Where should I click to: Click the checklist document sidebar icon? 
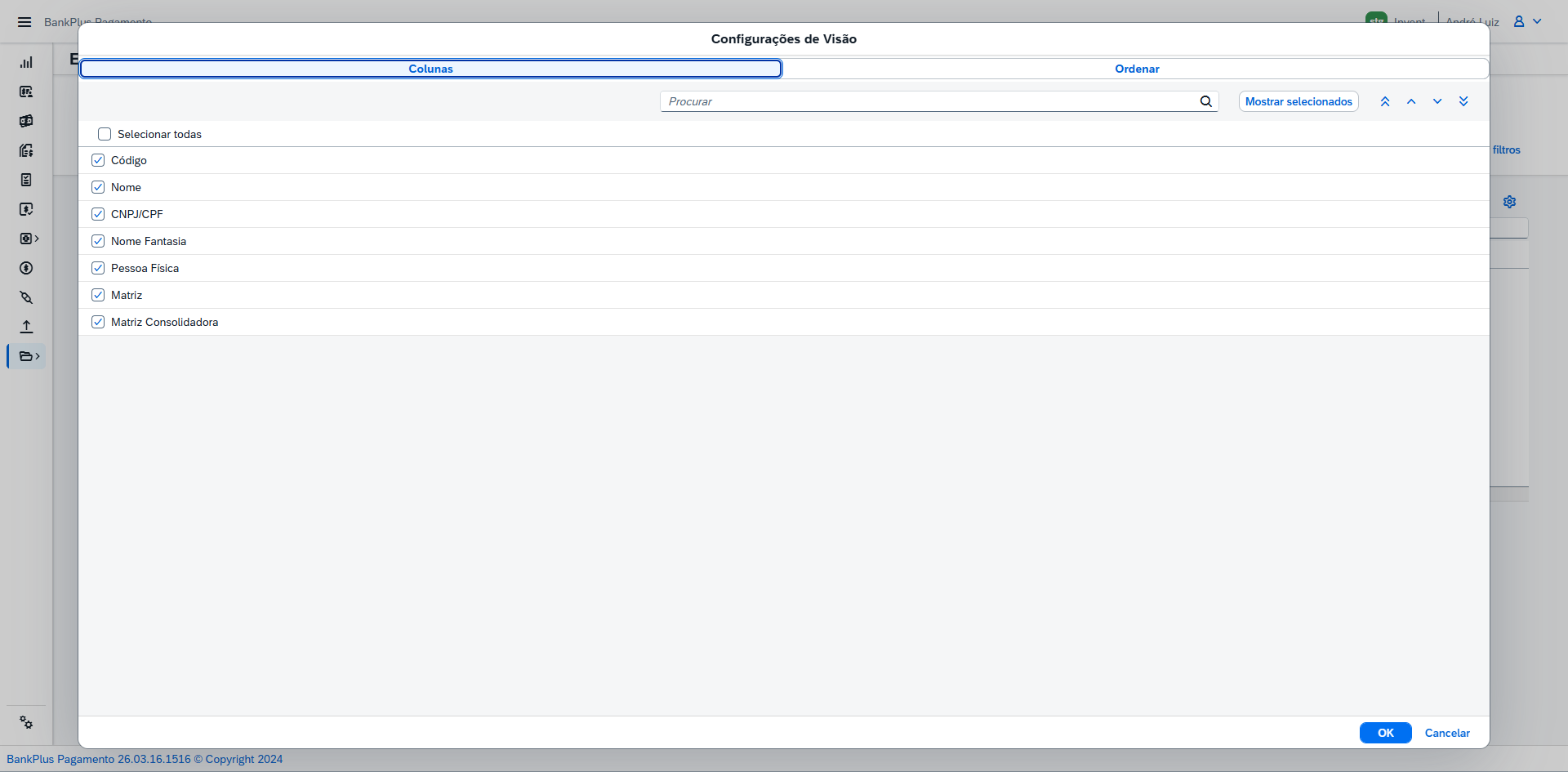pyautogui.click(x=26, y=180)
